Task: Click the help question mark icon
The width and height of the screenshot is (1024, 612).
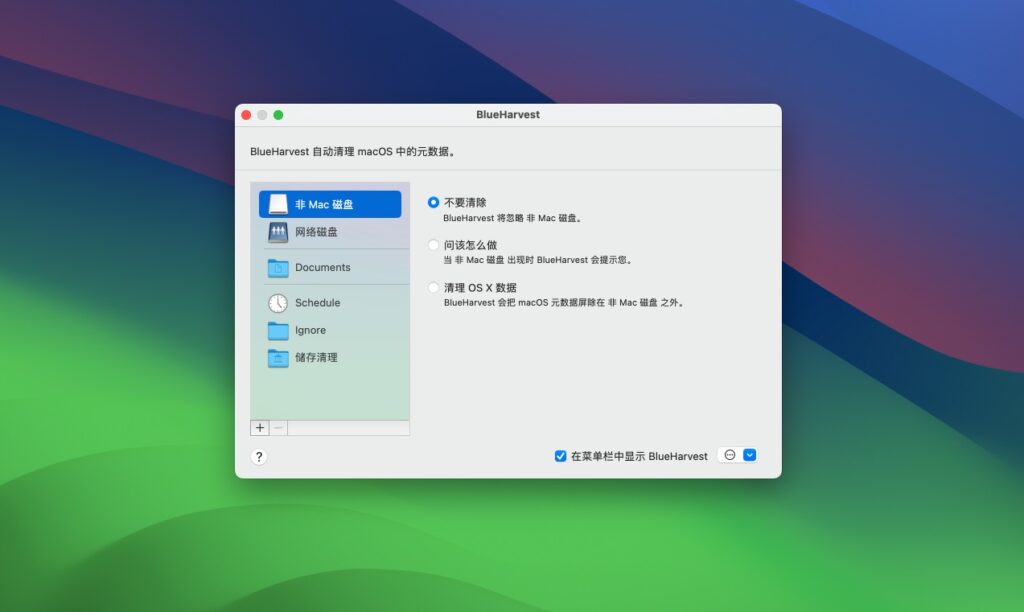Action: (x=259, y=456)
